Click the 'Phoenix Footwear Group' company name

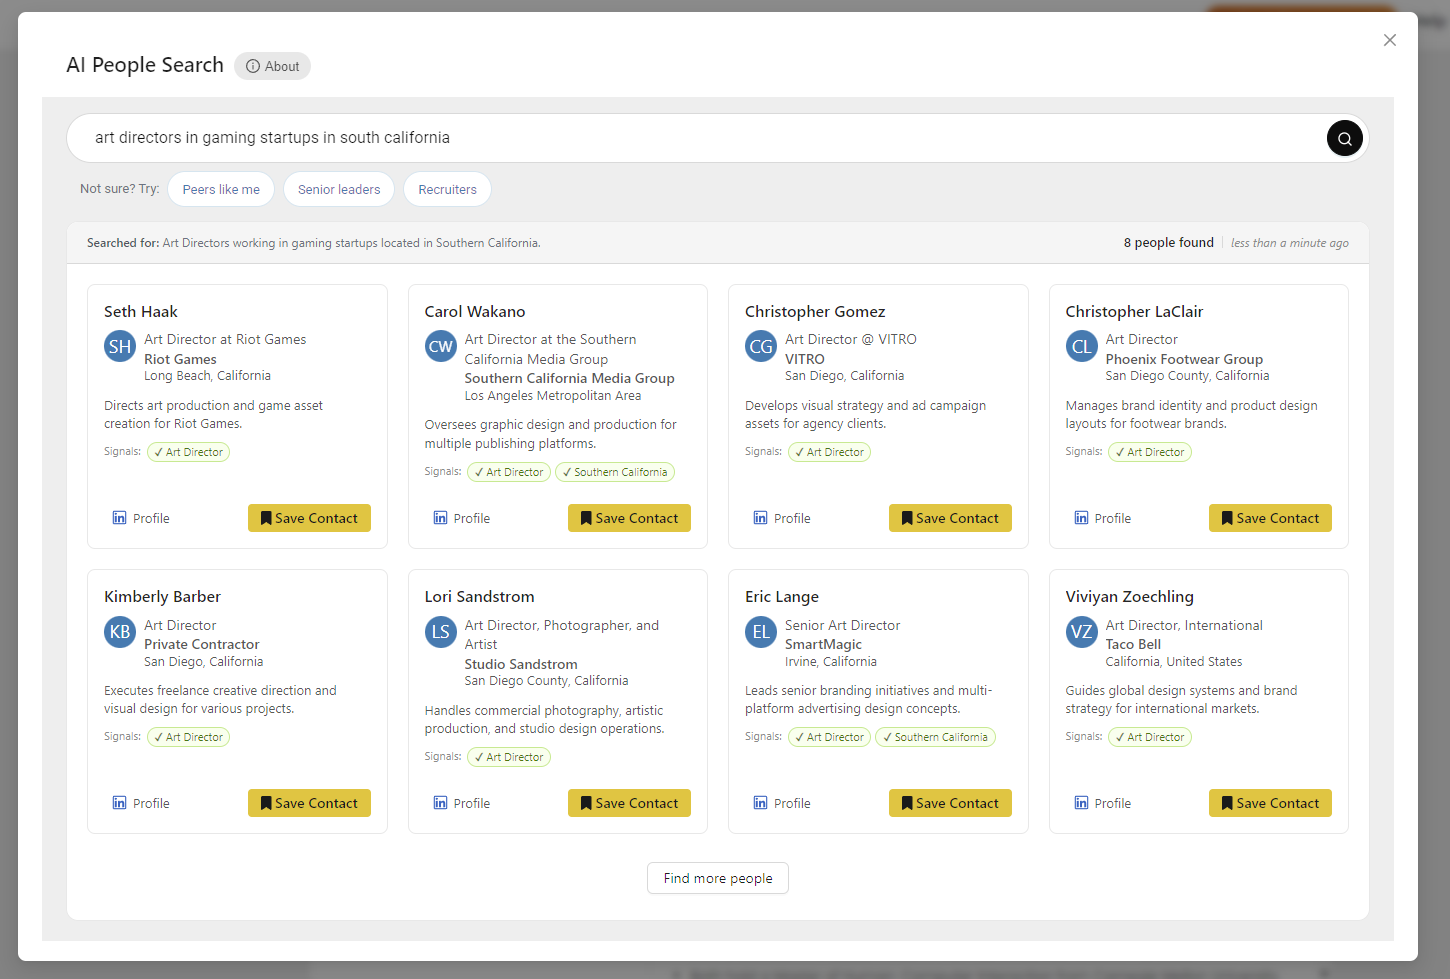pos(1184,359)
